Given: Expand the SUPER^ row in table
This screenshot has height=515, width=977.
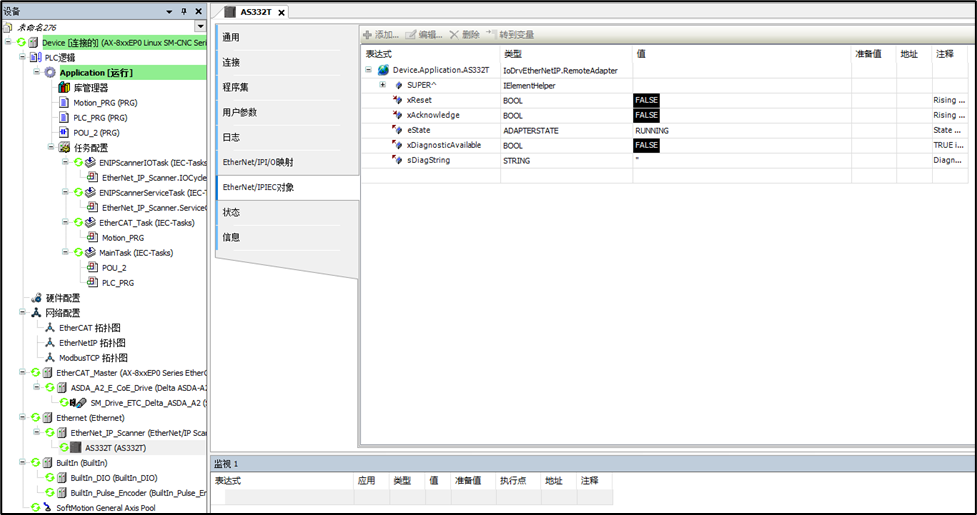Looking at the screenshot, I should 382,85.
